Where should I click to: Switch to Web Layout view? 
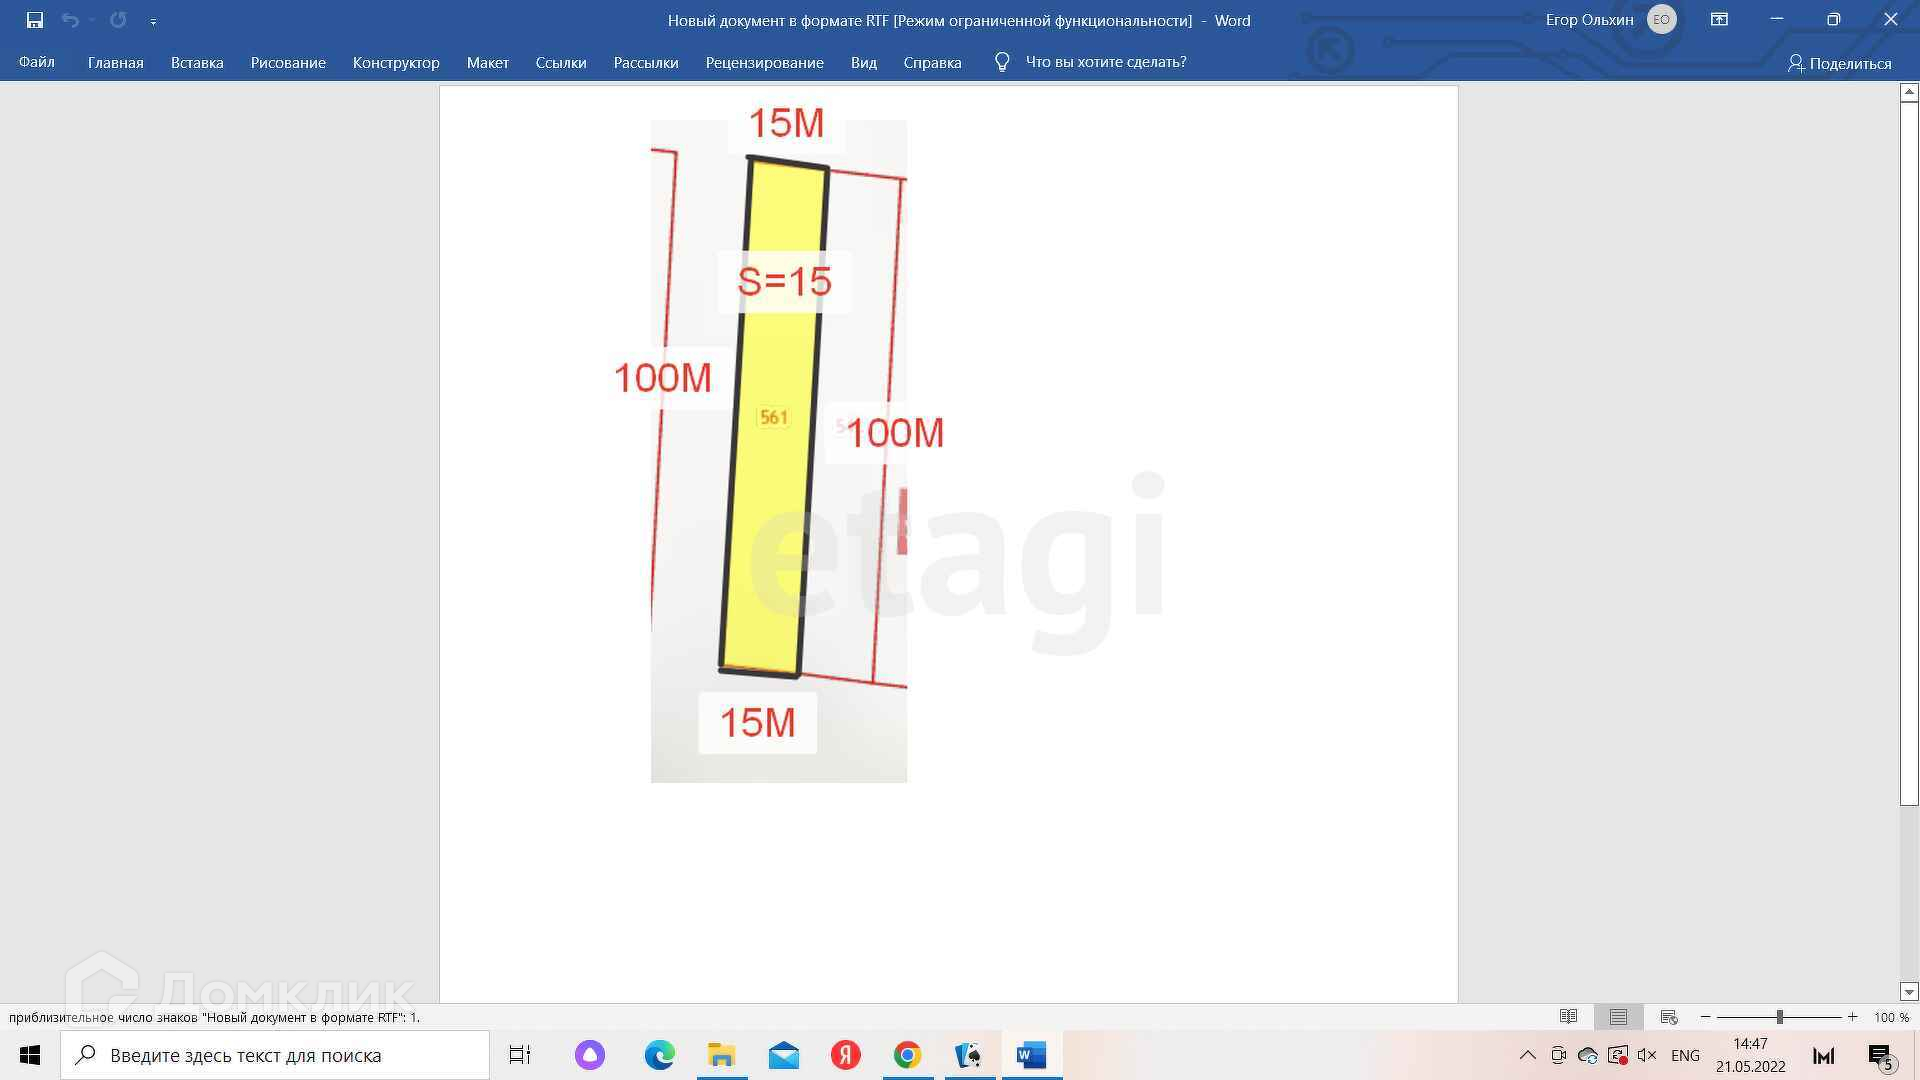[x=1668, y=1017]
